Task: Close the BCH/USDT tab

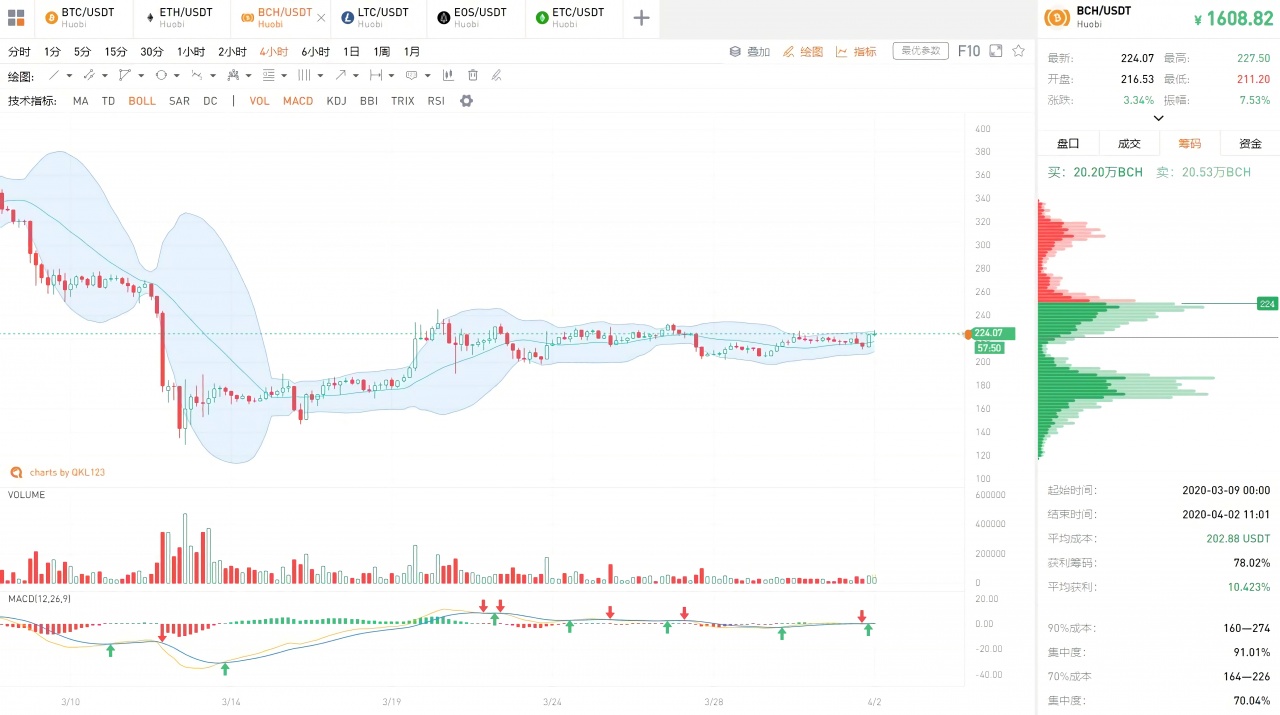Action: tap(322, 18)
